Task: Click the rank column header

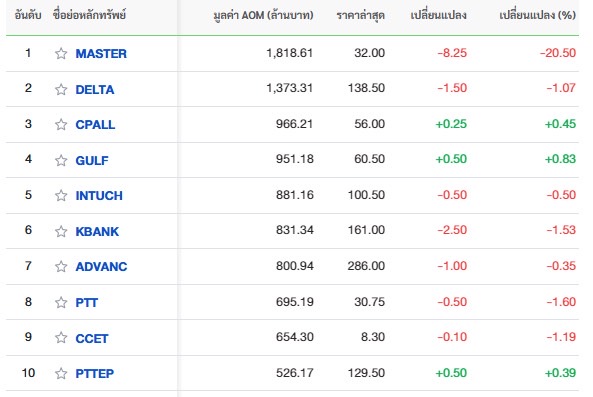Action: coord(28,16)
